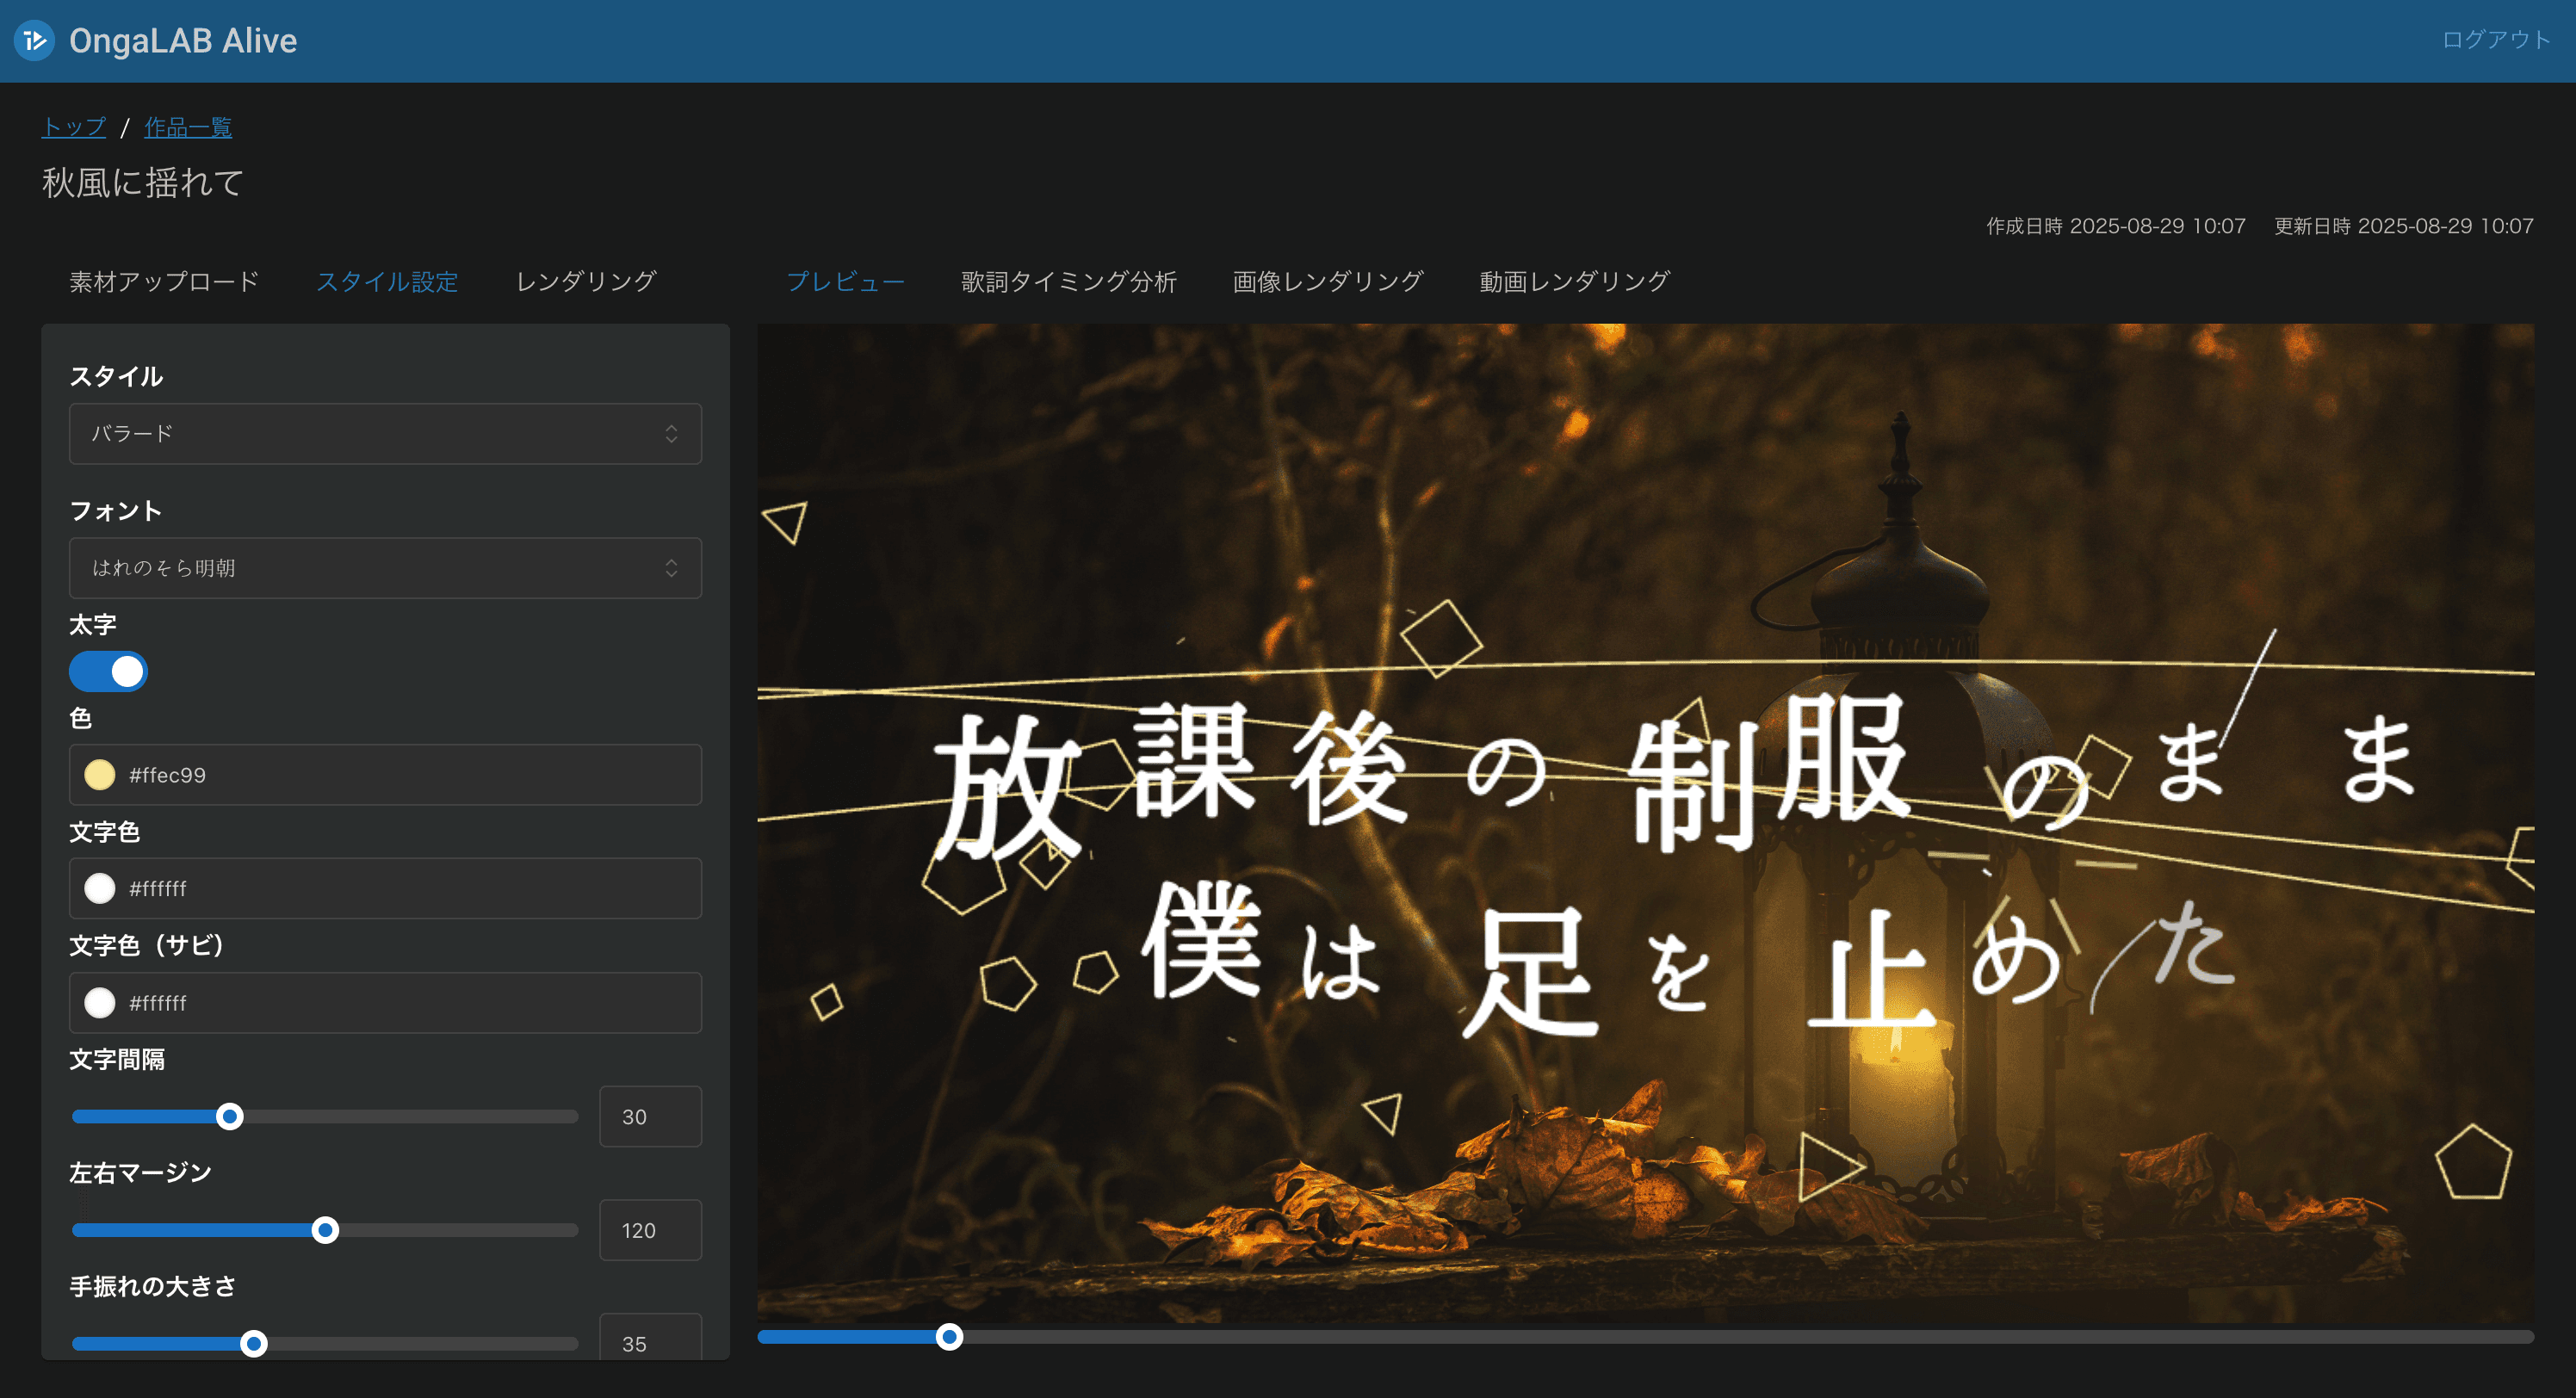This screenshot has width=2576, height=1398.
Task: Click the OngaLAB Alive logo icon
Action: coord(34,41)
